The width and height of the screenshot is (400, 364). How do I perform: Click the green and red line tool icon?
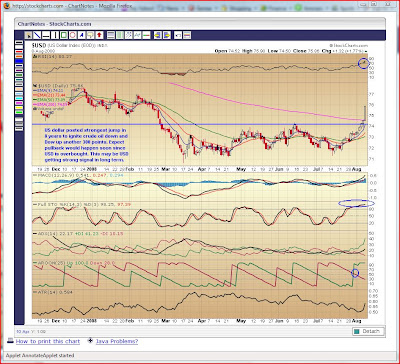coord(146,35)
